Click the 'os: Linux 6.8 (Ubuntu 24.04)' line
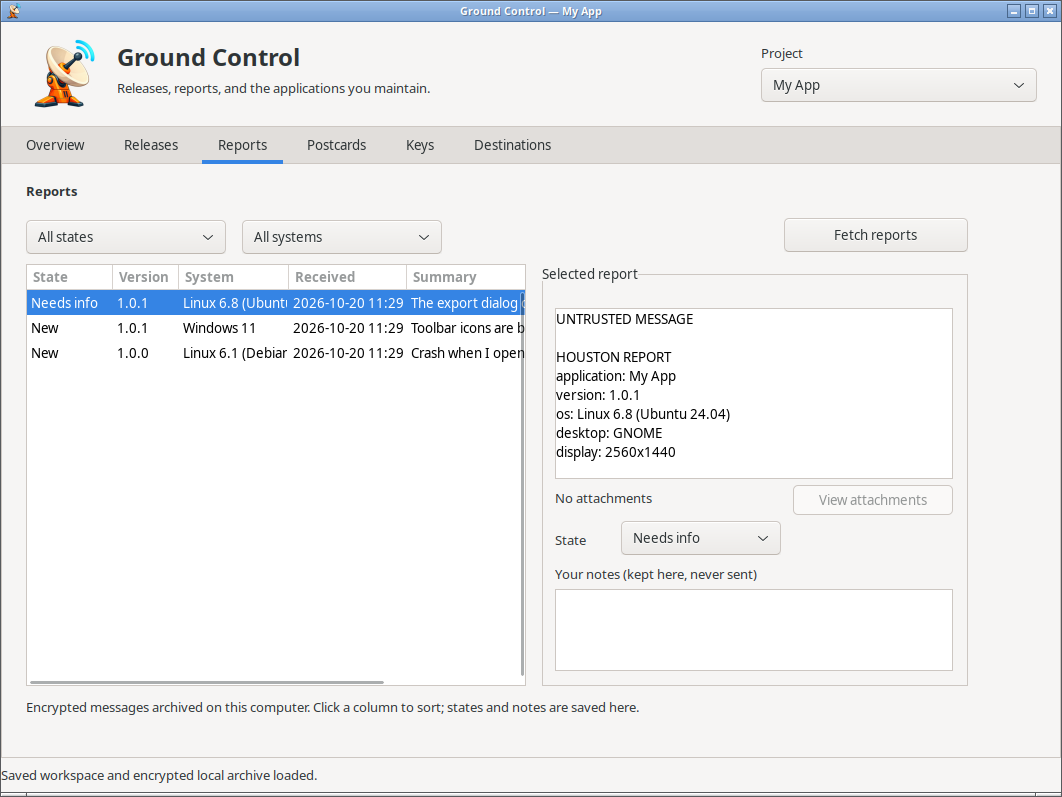 643,414
